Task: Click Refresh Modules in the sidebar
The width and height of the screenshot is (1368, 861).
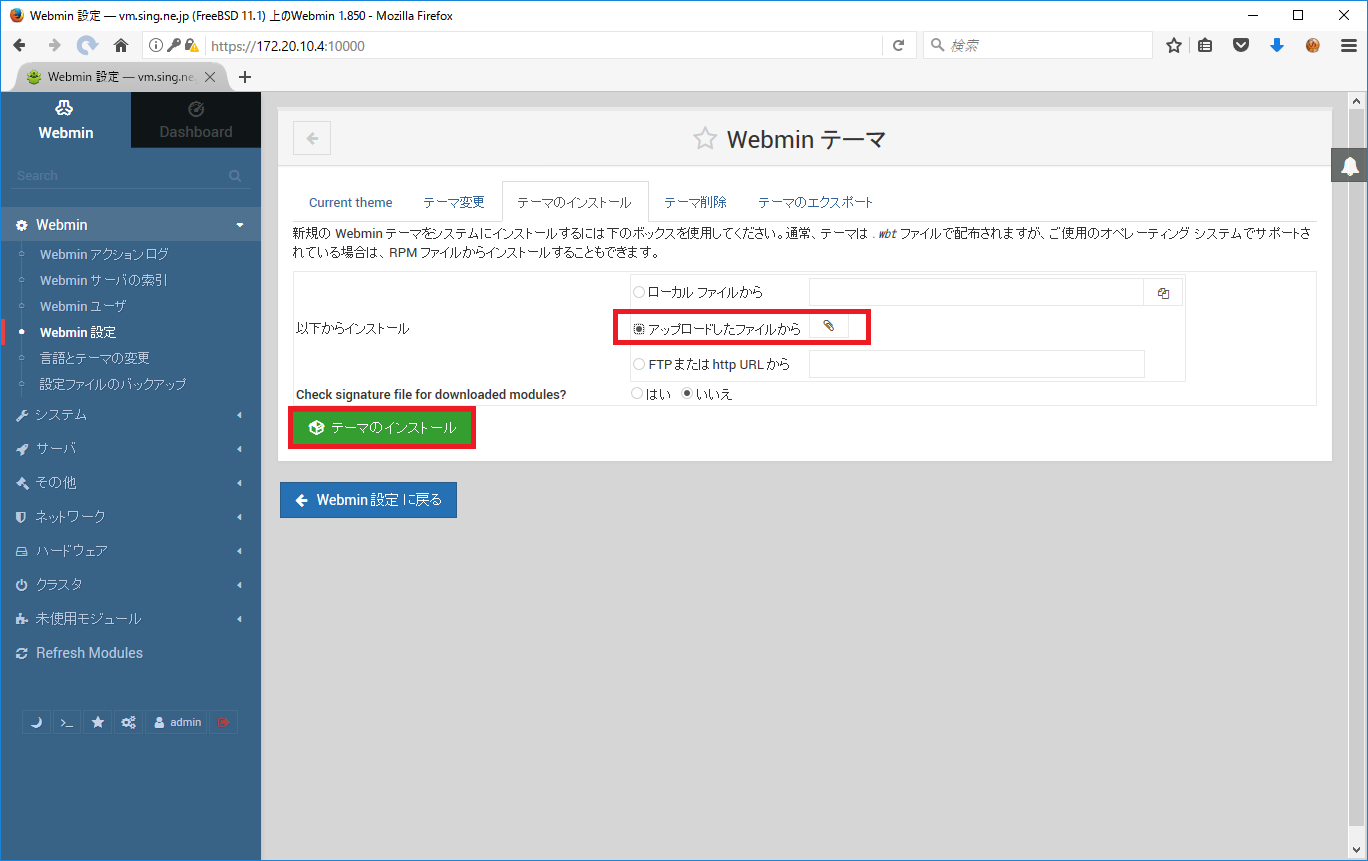Action: pos(89,653)
